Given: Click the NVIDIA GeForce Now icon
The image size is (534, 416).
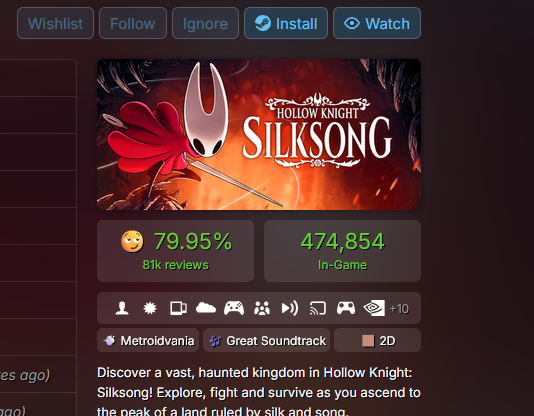Looking at the screenshot, I should [374, 308].
